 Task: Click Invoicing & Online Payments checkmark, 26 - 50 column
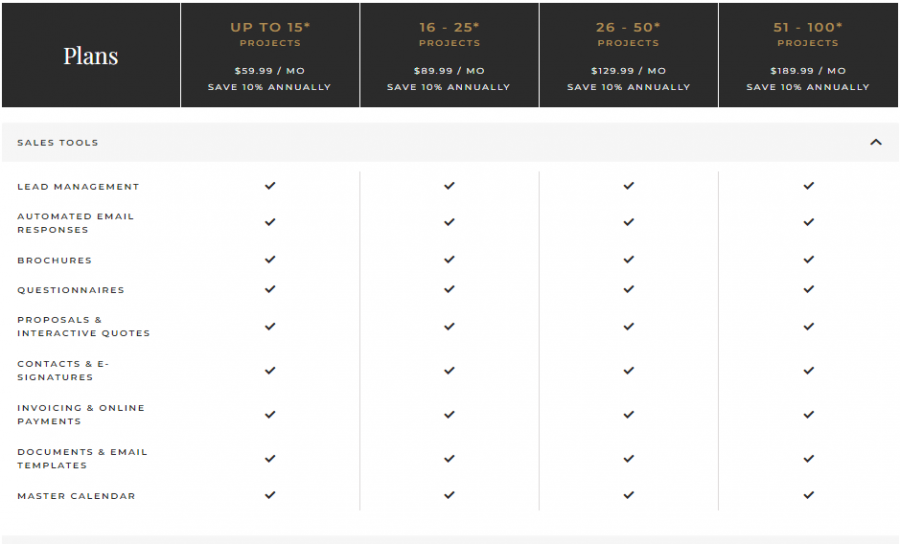(629, 415)
